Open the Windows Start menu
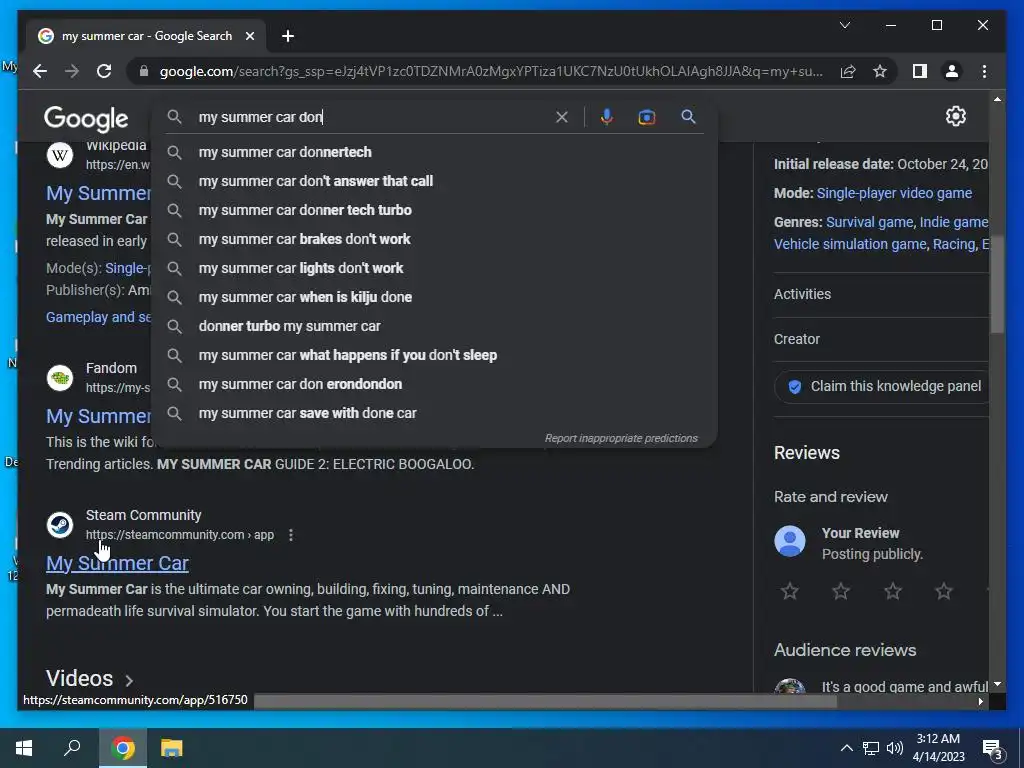The height and width of the screenshot is (768, 1024). pyautogui.click(x=24, y=748)
